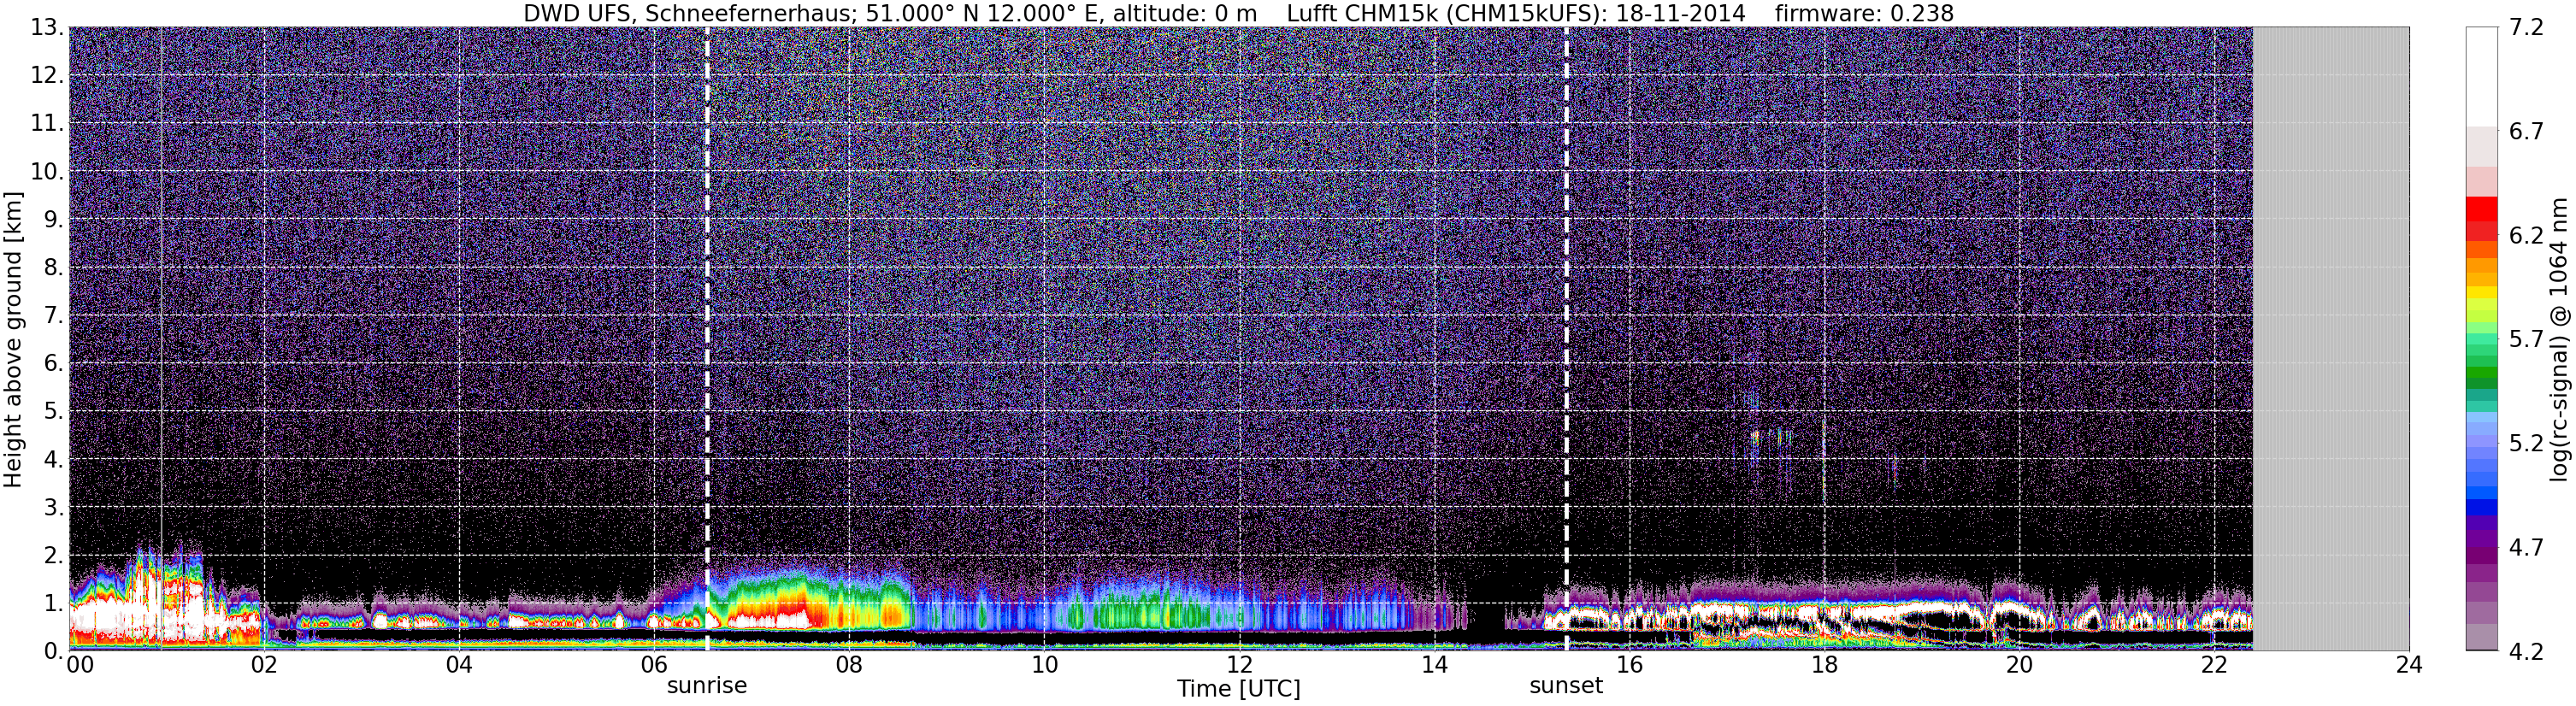Viewport: 2576px width, 706px height.
Task: Click the sunset dashed vertical line
Action: (1566, 338)
